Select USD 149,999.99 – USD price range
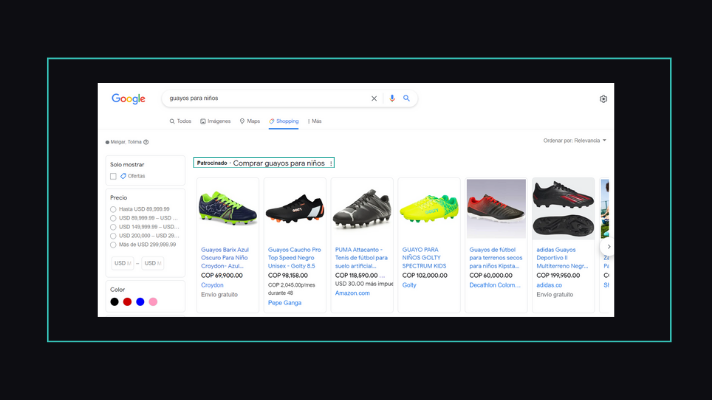The width and height of the screenshot is (712, 400). click(113, 227)
